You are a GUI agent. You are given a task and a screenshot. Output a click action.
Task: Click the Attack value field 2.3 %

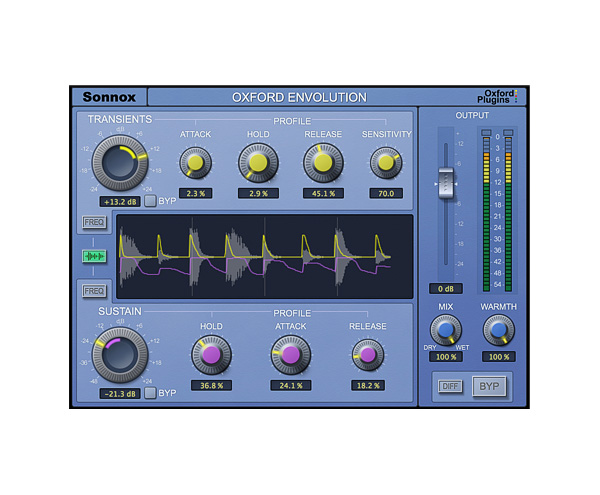196,193
